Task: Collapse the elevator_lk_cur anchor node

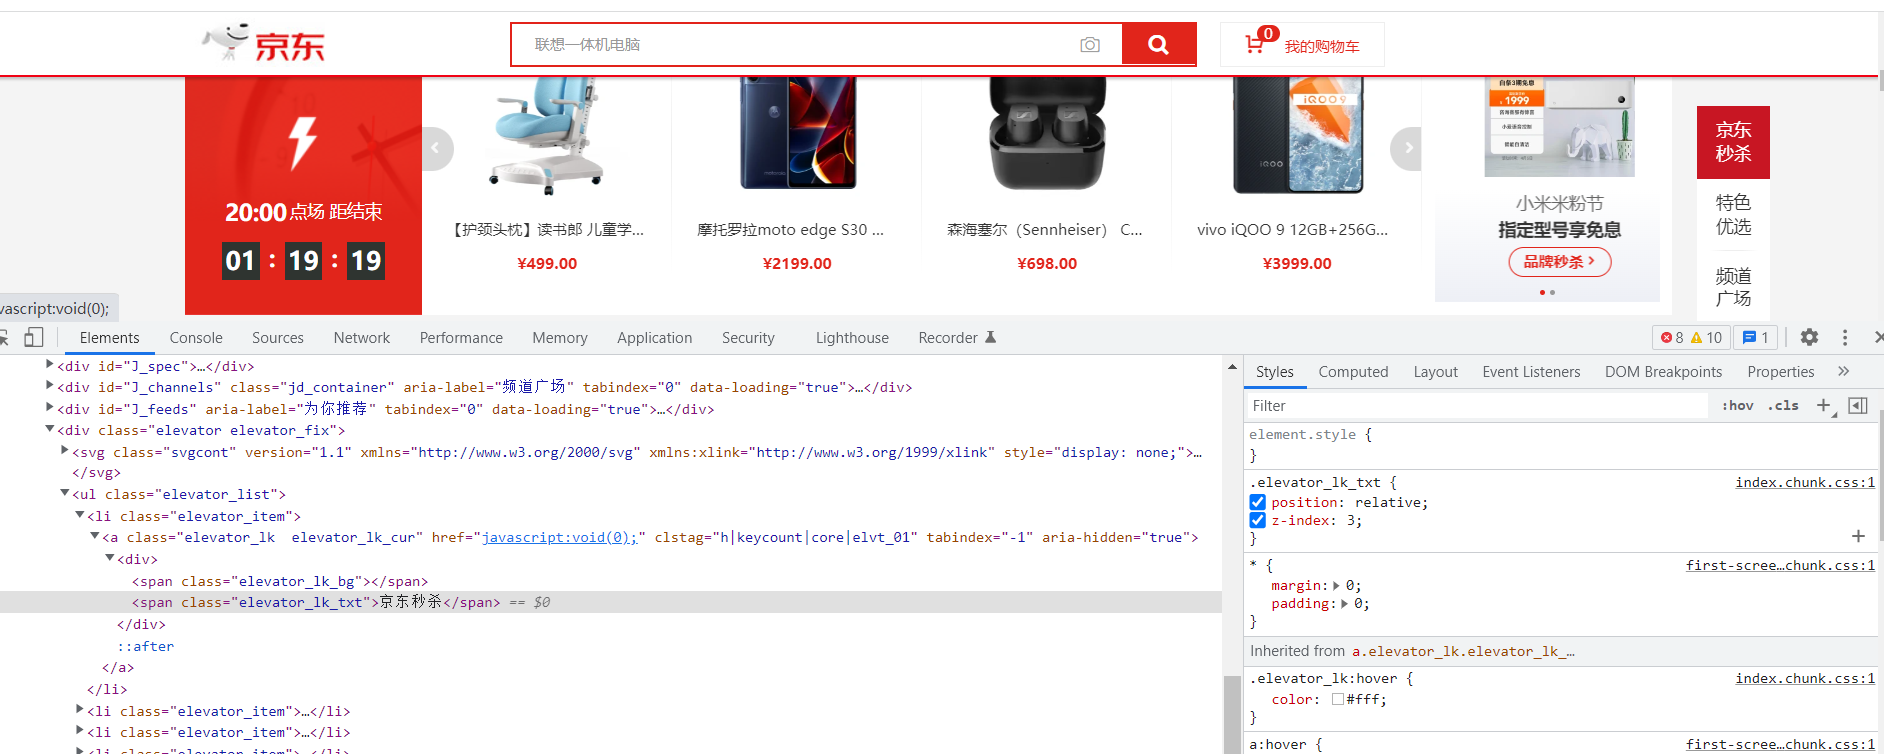Action: (94, 536)
